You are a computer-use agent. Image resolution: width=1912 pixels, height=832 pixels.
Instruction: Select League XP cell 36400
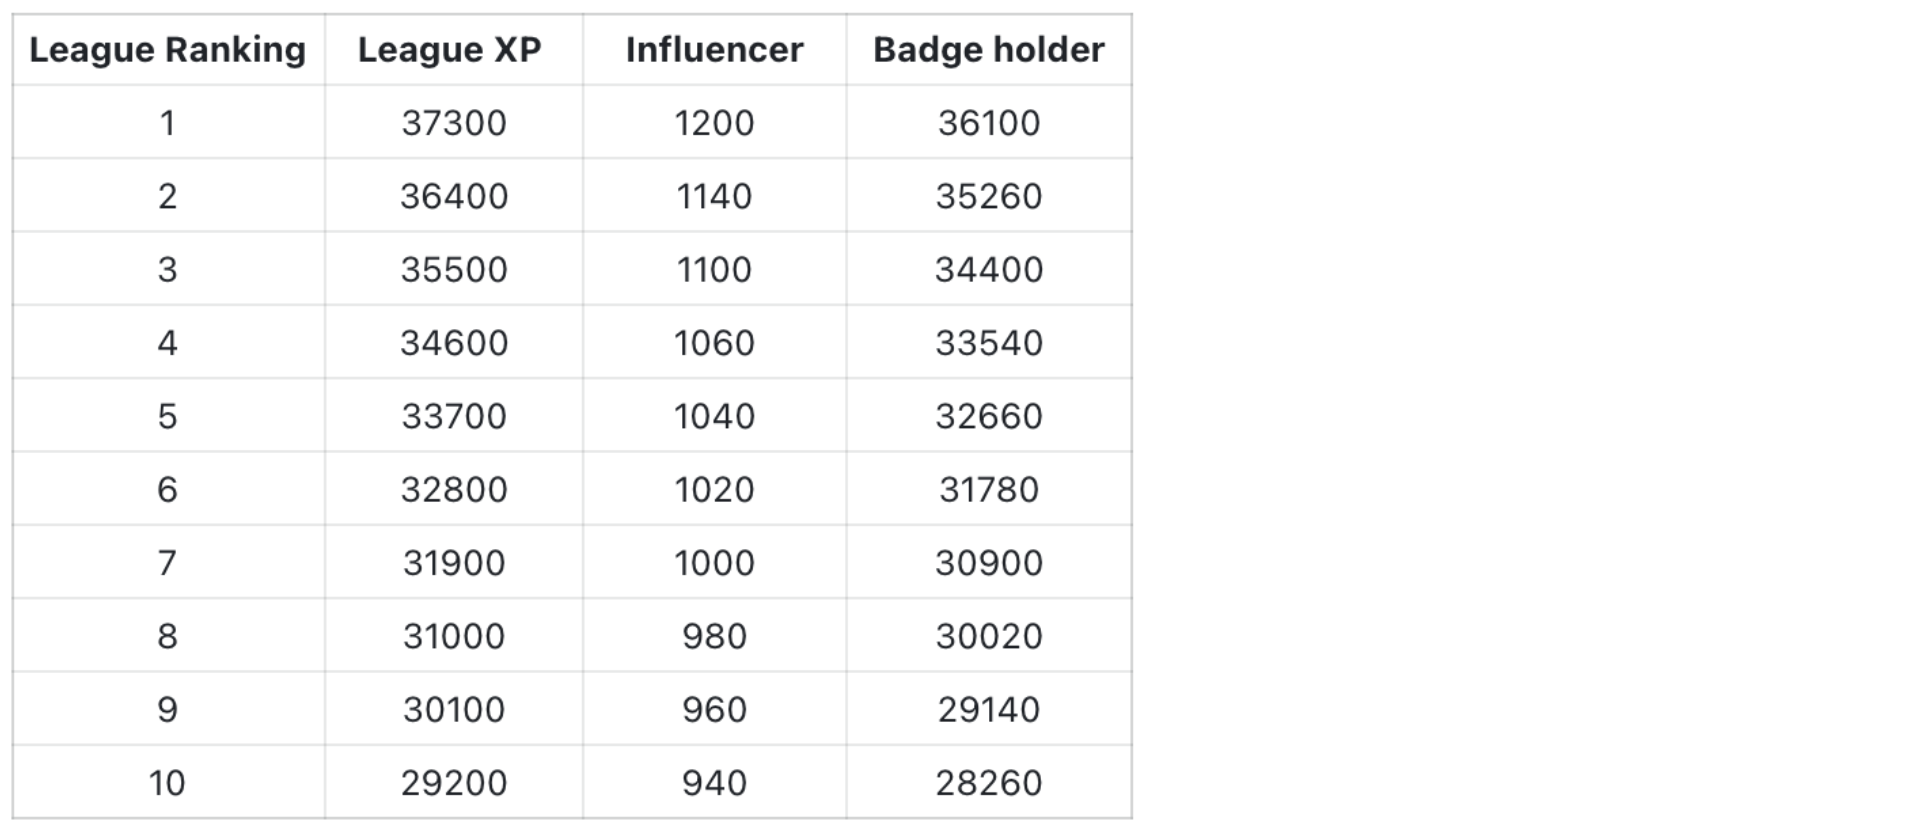(454, 196)
